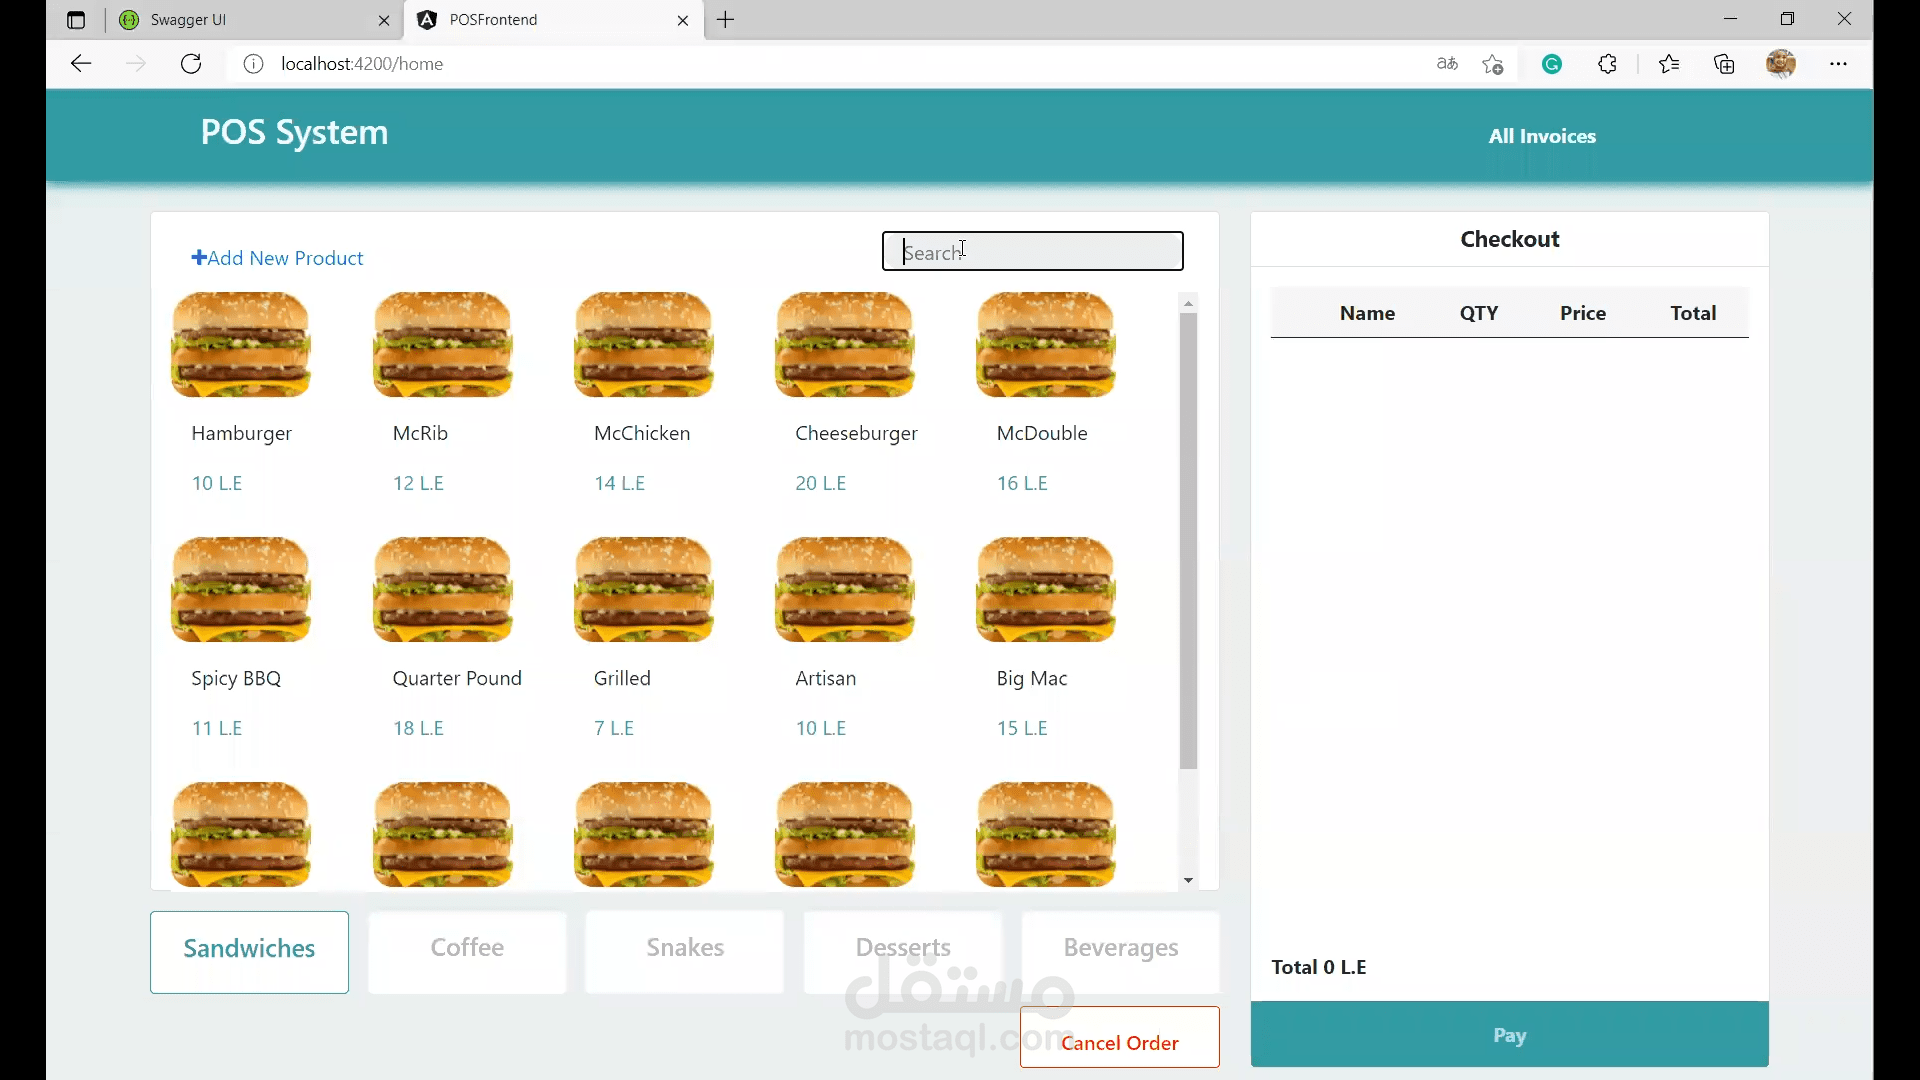Click the browser back arrow
Viewport: 1920px width, 1080px height.
81,64
